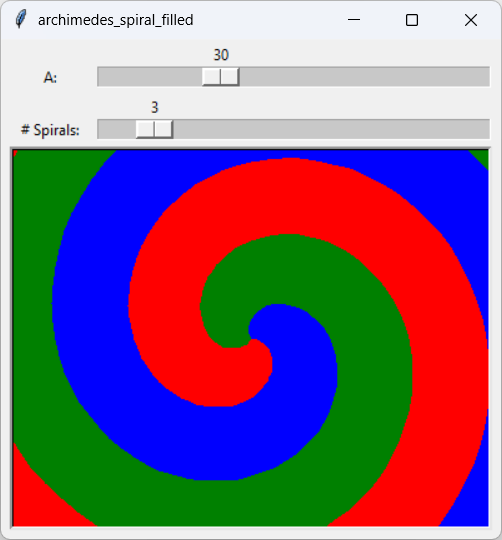Click the value '30' above the A slider
Viewport: 502px width, 540px height.
pos(221,55)
